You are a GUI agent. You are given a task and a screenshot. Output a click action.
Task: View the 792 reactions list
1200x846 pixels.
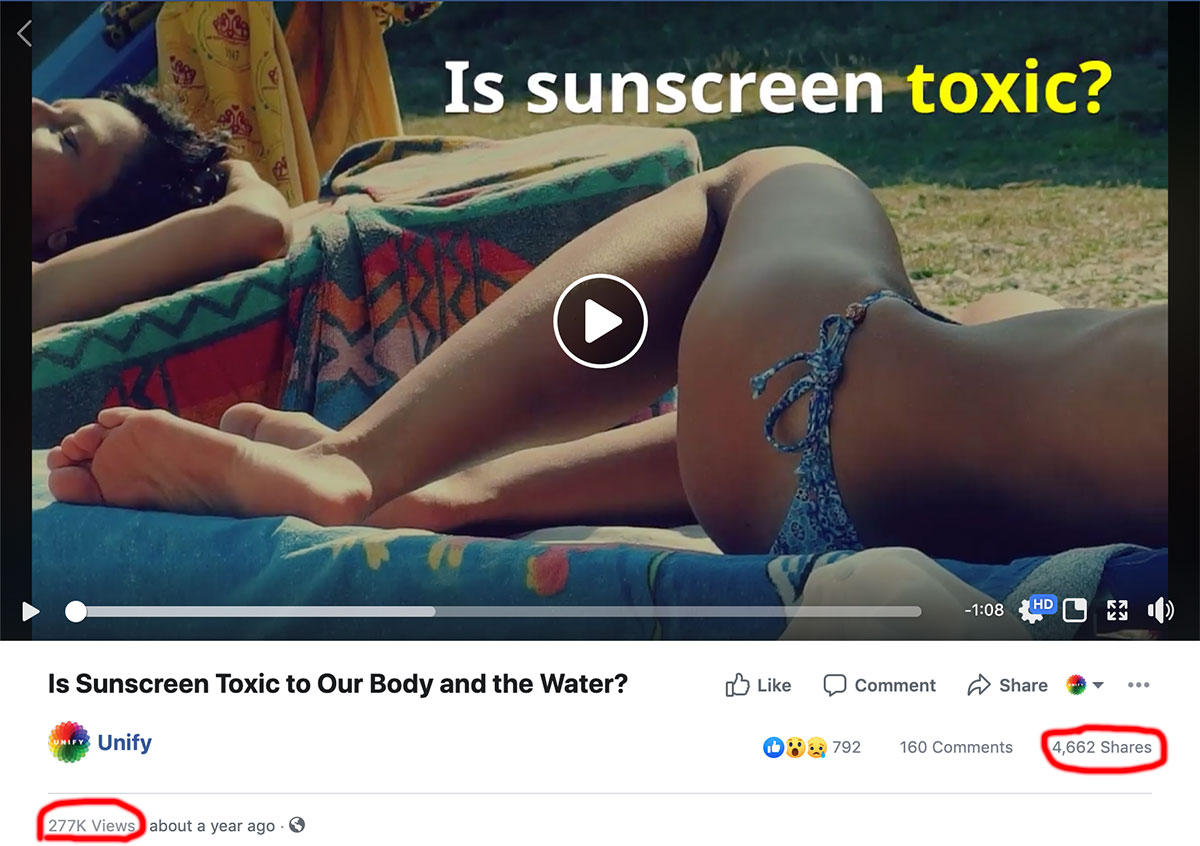click(x=812, y=747)
